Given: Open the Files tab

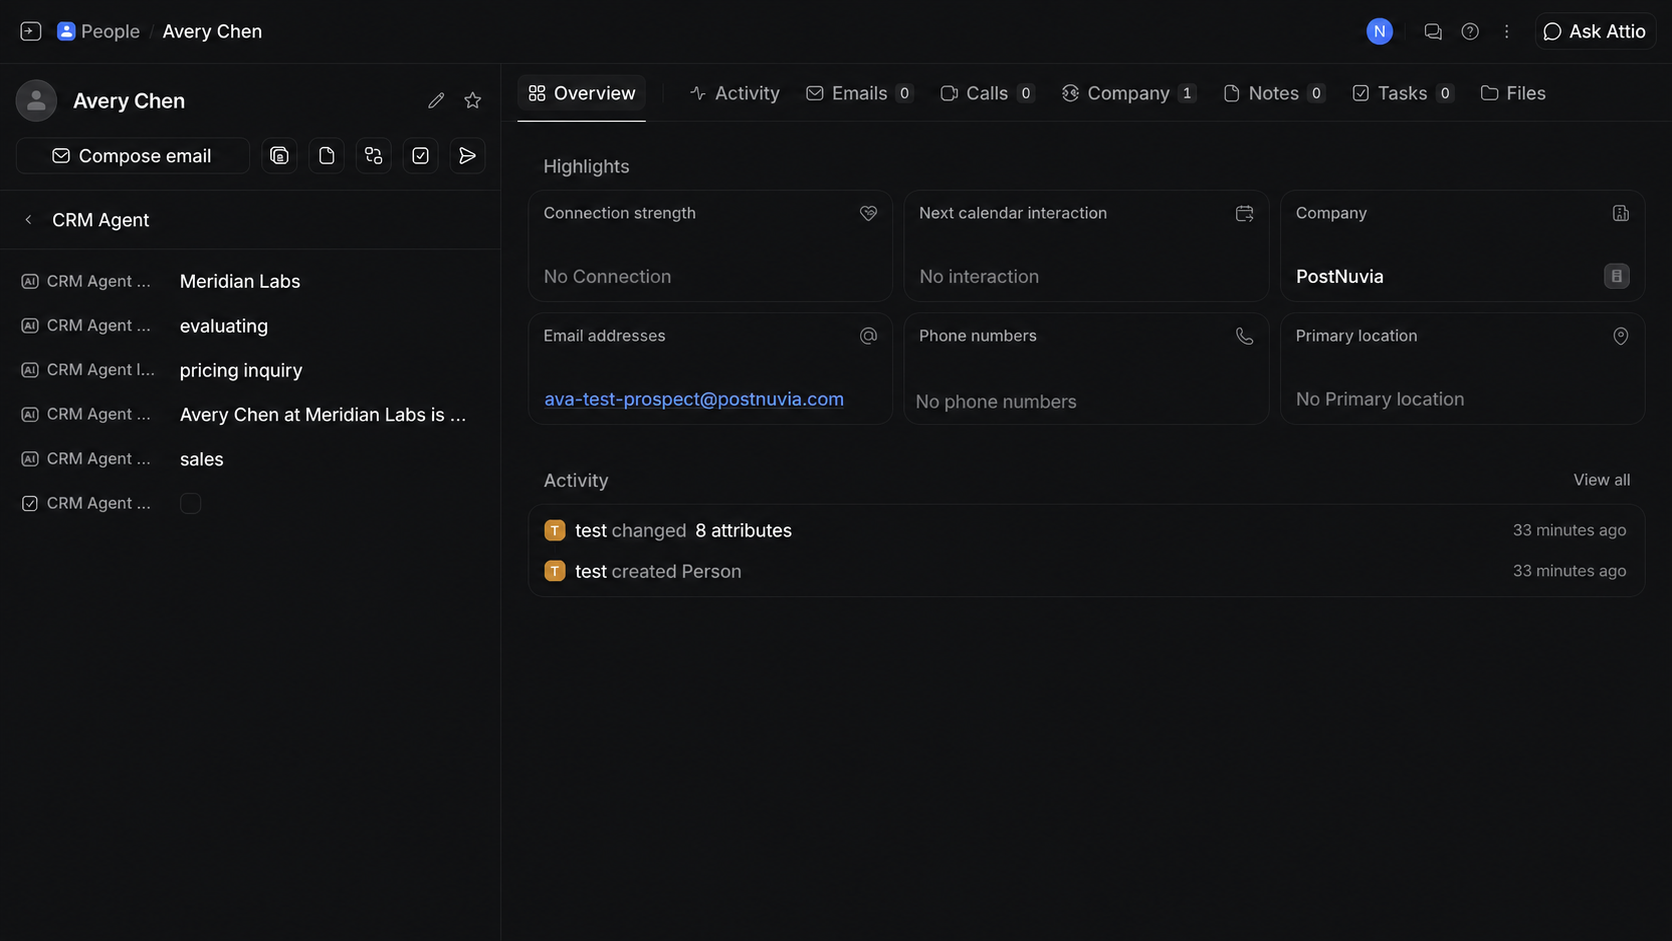Looking at the screenshot, I should [x=1513, y=93].
